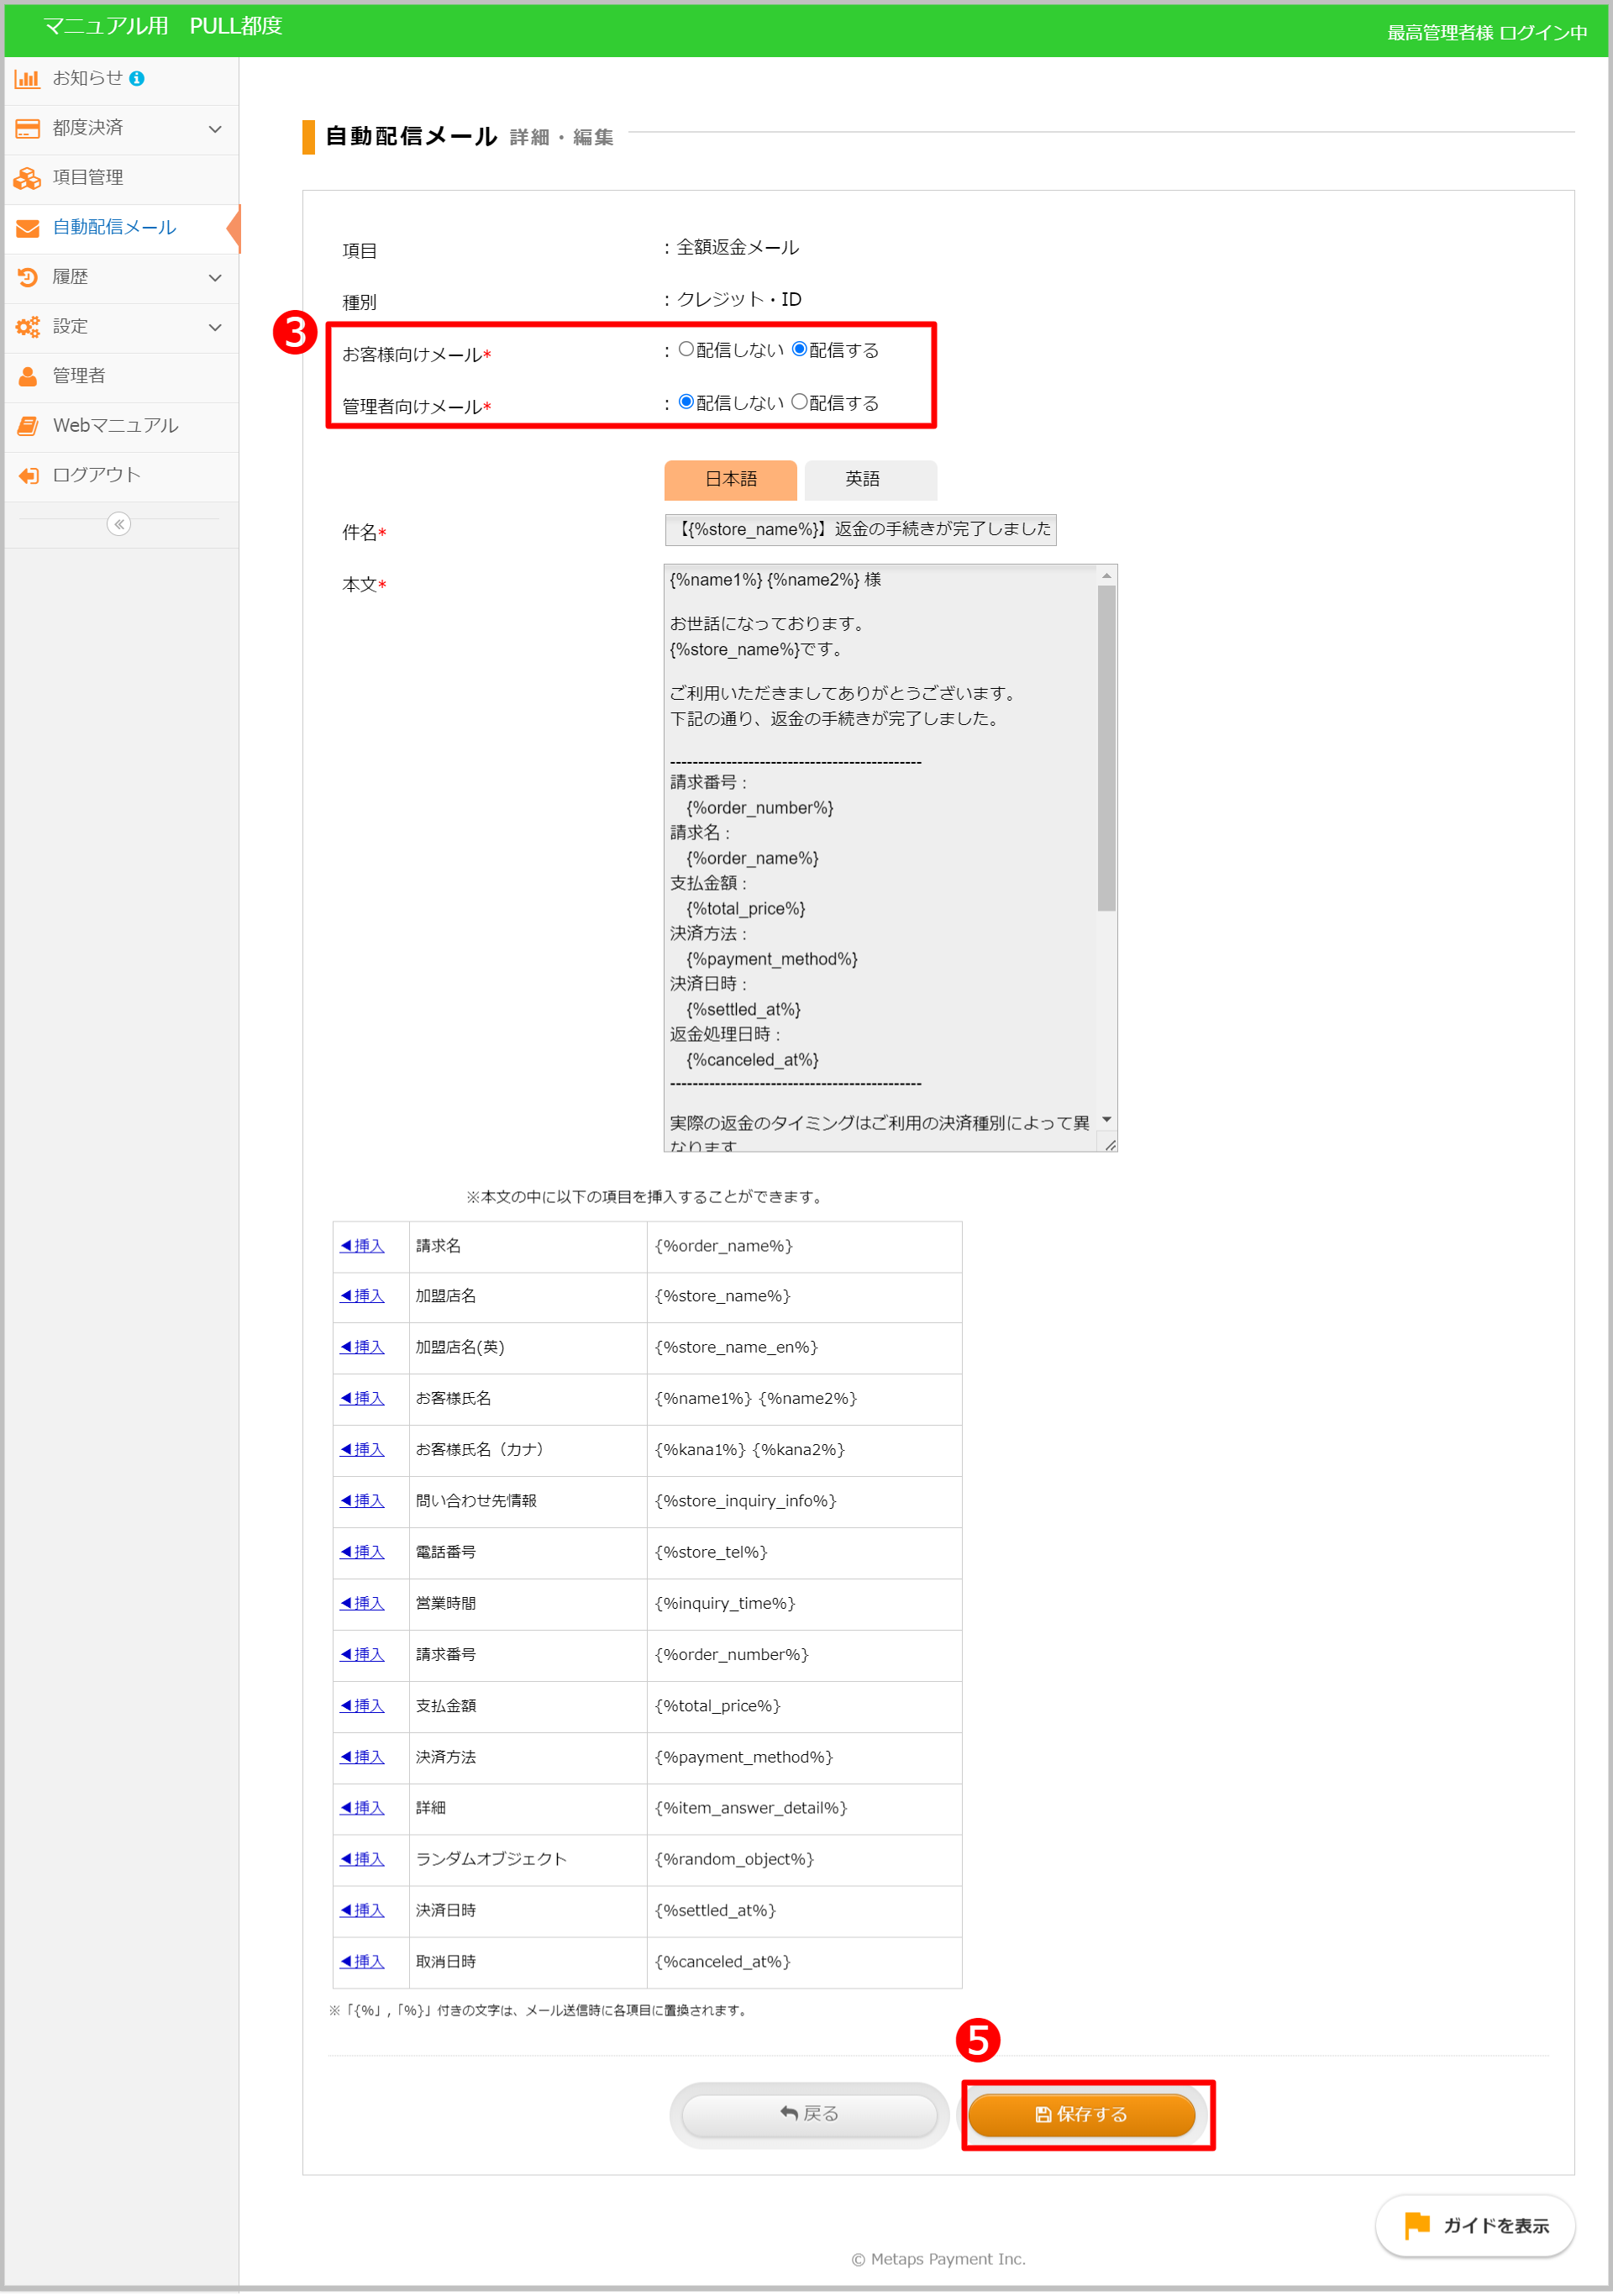1613x2296 pixels.
Task: Click the 保存する button
Action: click(1081, 2114)
